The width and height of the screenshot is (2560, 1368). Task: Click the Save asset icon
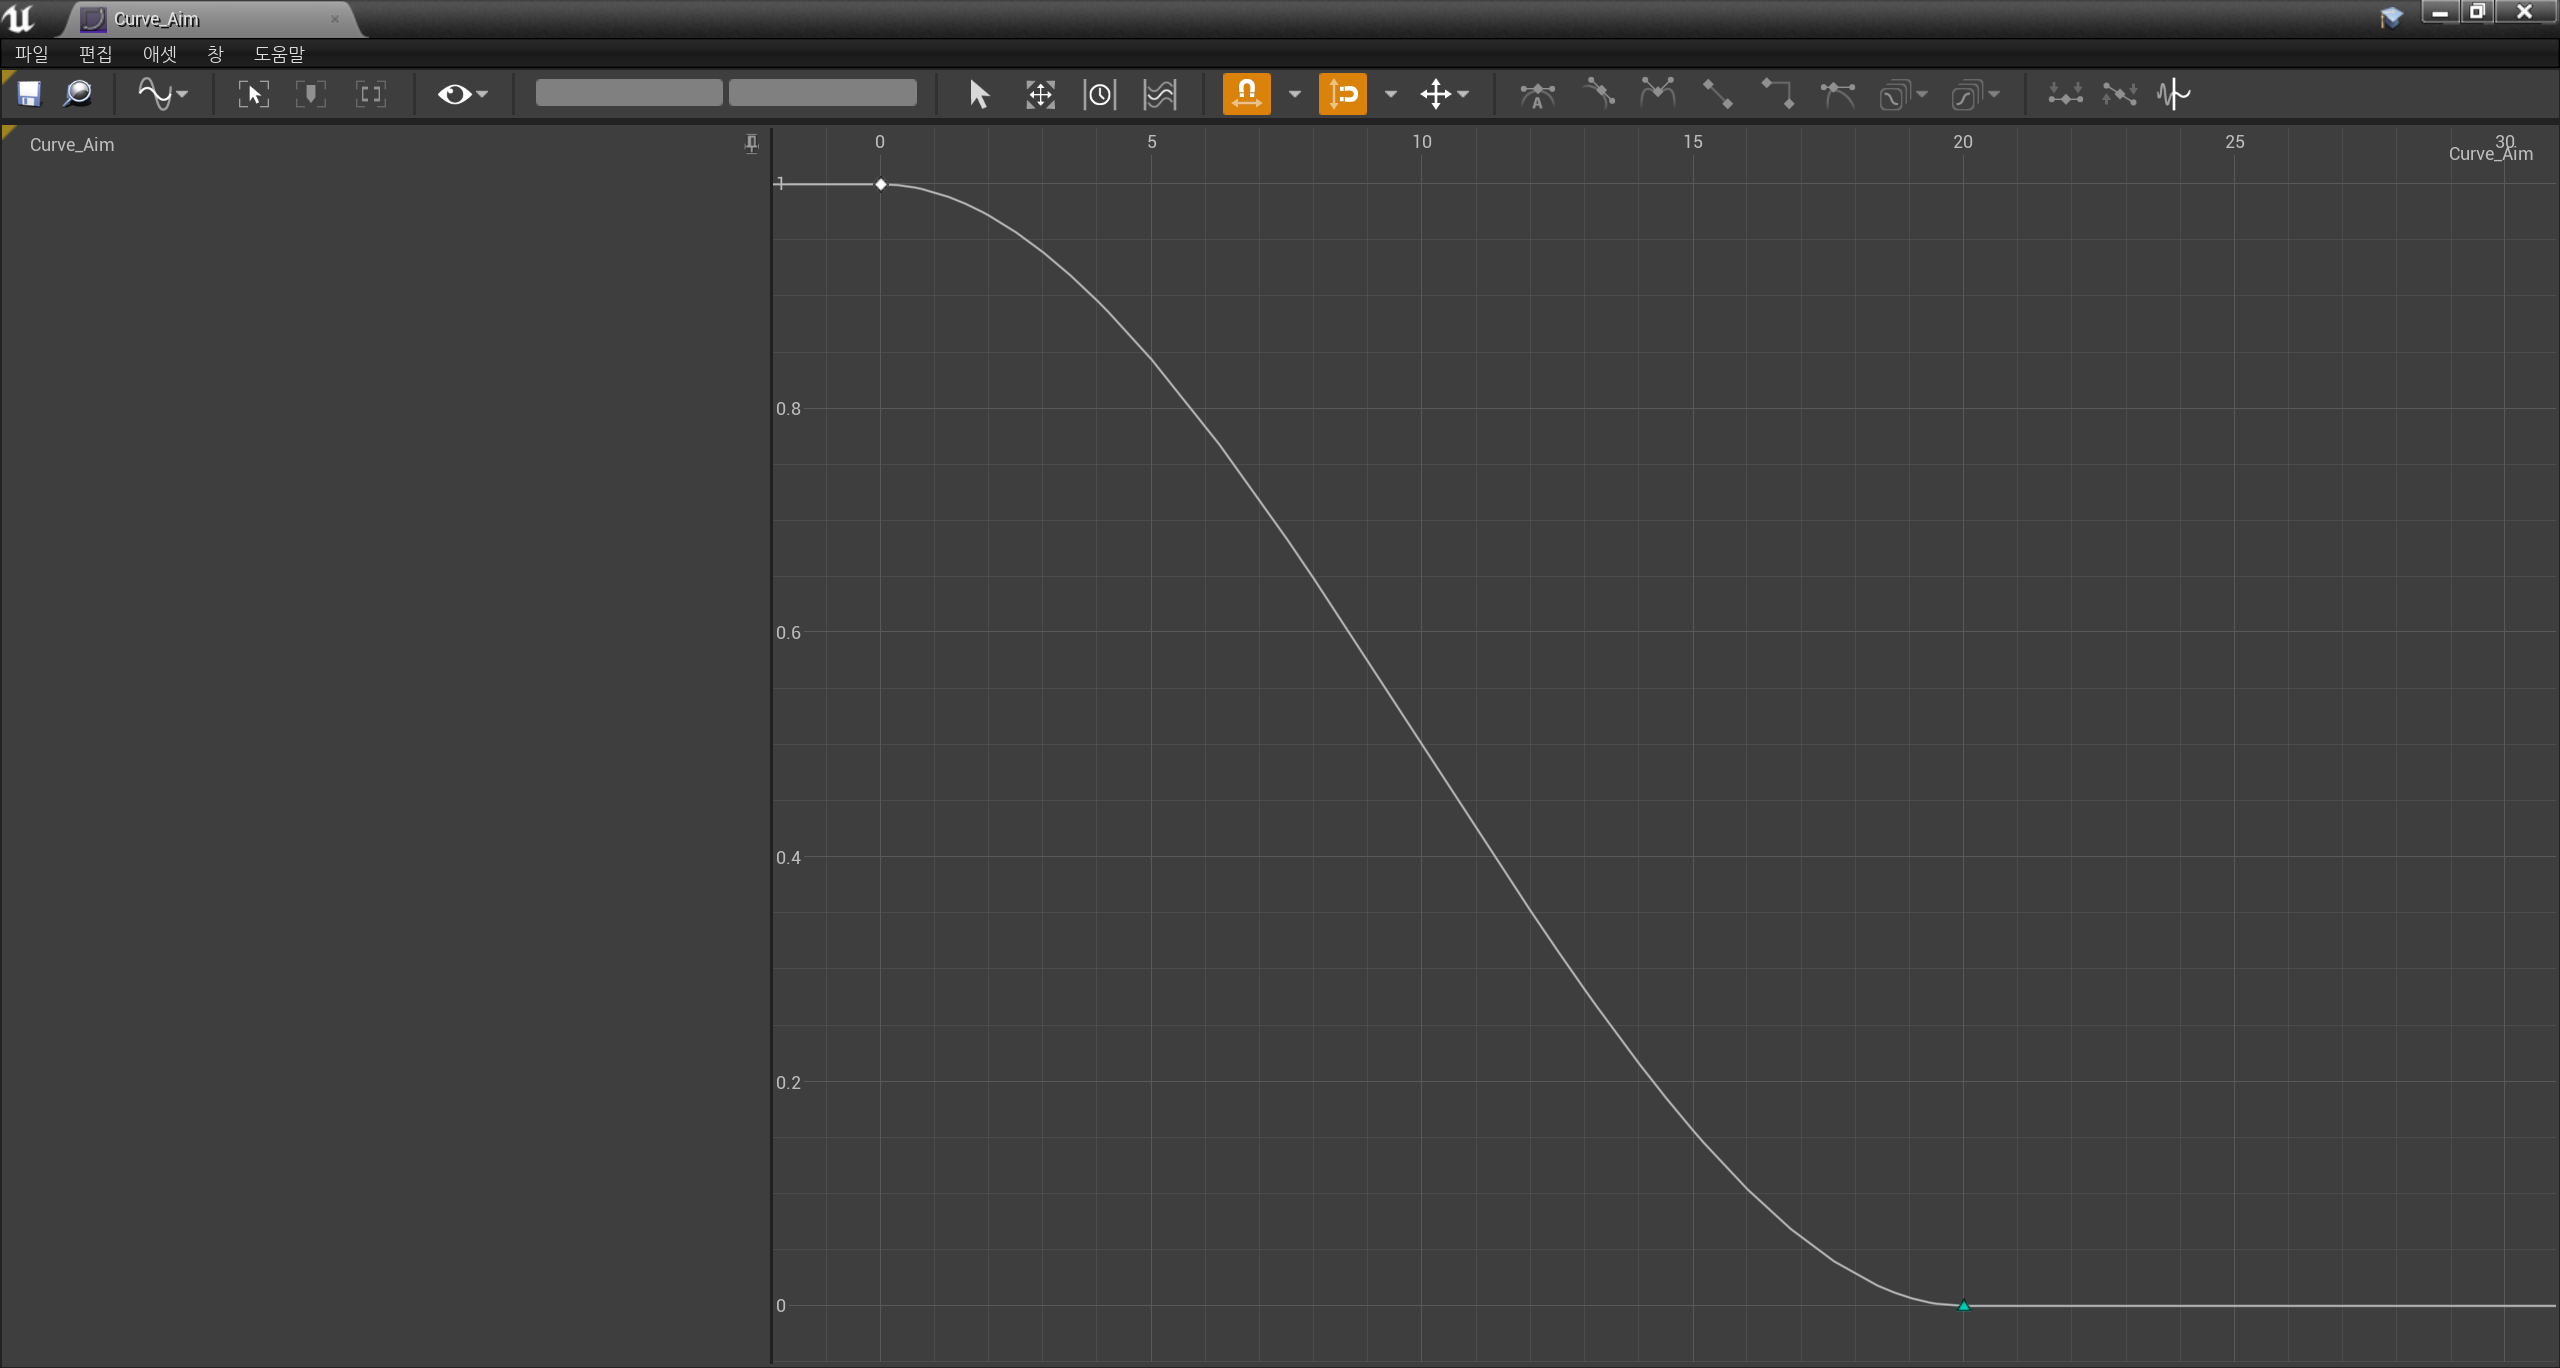29,94
